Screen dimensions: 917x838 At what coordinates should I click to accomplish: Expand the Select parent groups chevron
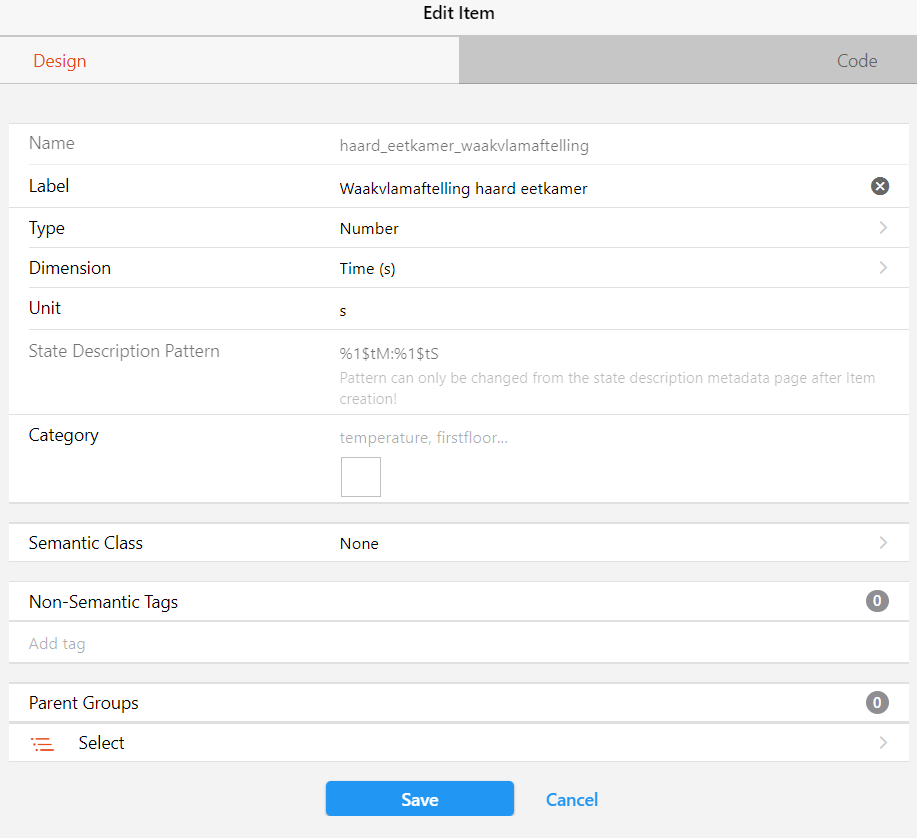point(883,743)
